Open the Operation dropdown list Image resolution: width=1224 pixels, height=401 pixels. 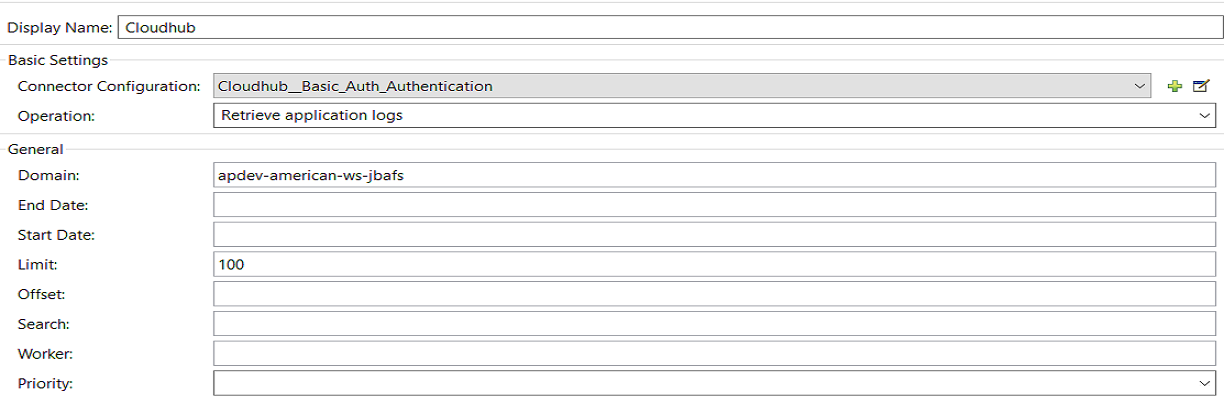(x=1204, y=115)
